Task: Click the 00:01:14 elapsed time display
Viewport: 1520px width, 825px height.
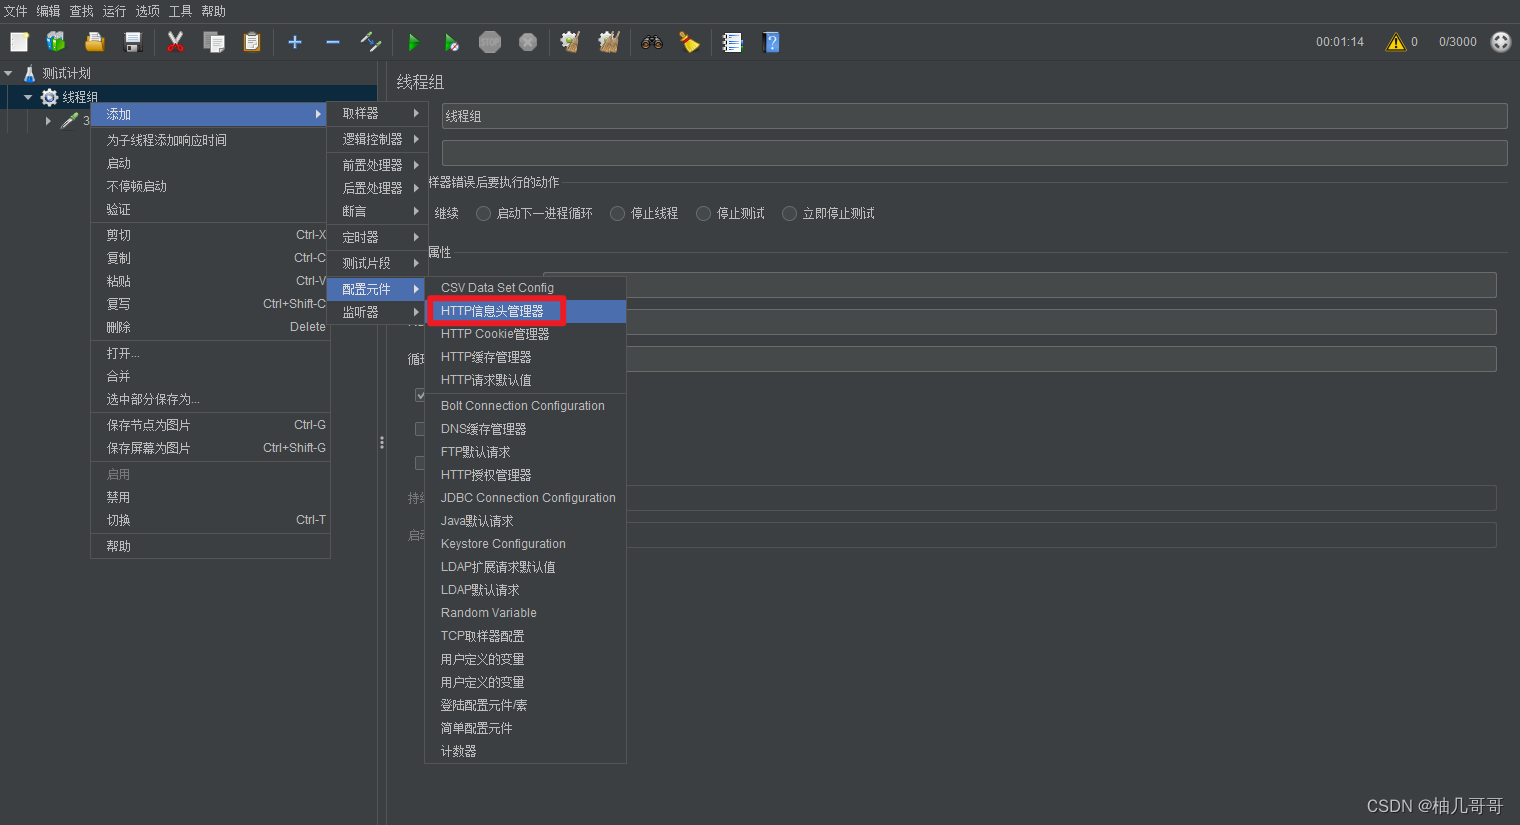Action: pos(1340,42)
